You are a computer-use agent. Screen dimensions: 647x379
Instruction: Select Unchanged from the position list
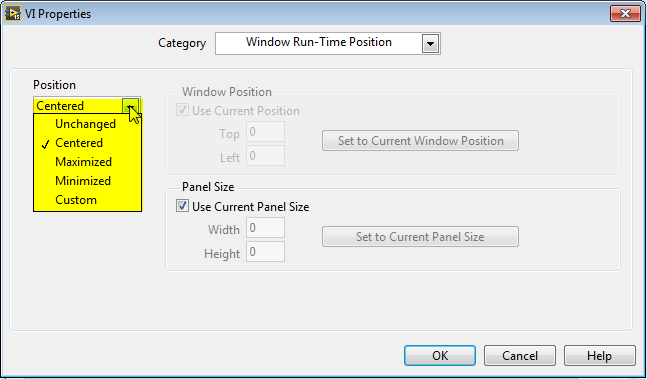[87, 124]
